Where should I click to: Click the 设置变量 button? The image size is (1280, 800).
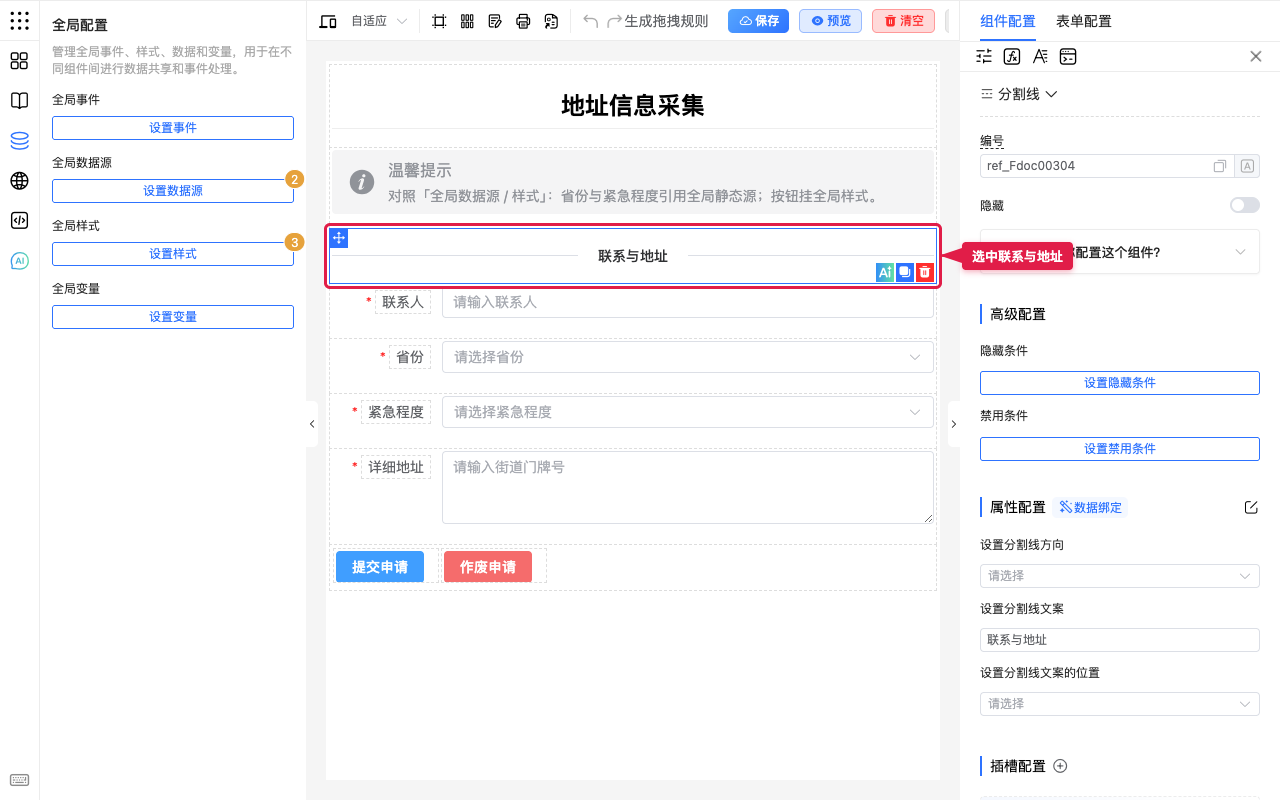pyautogui.click(x=173, y=317)
